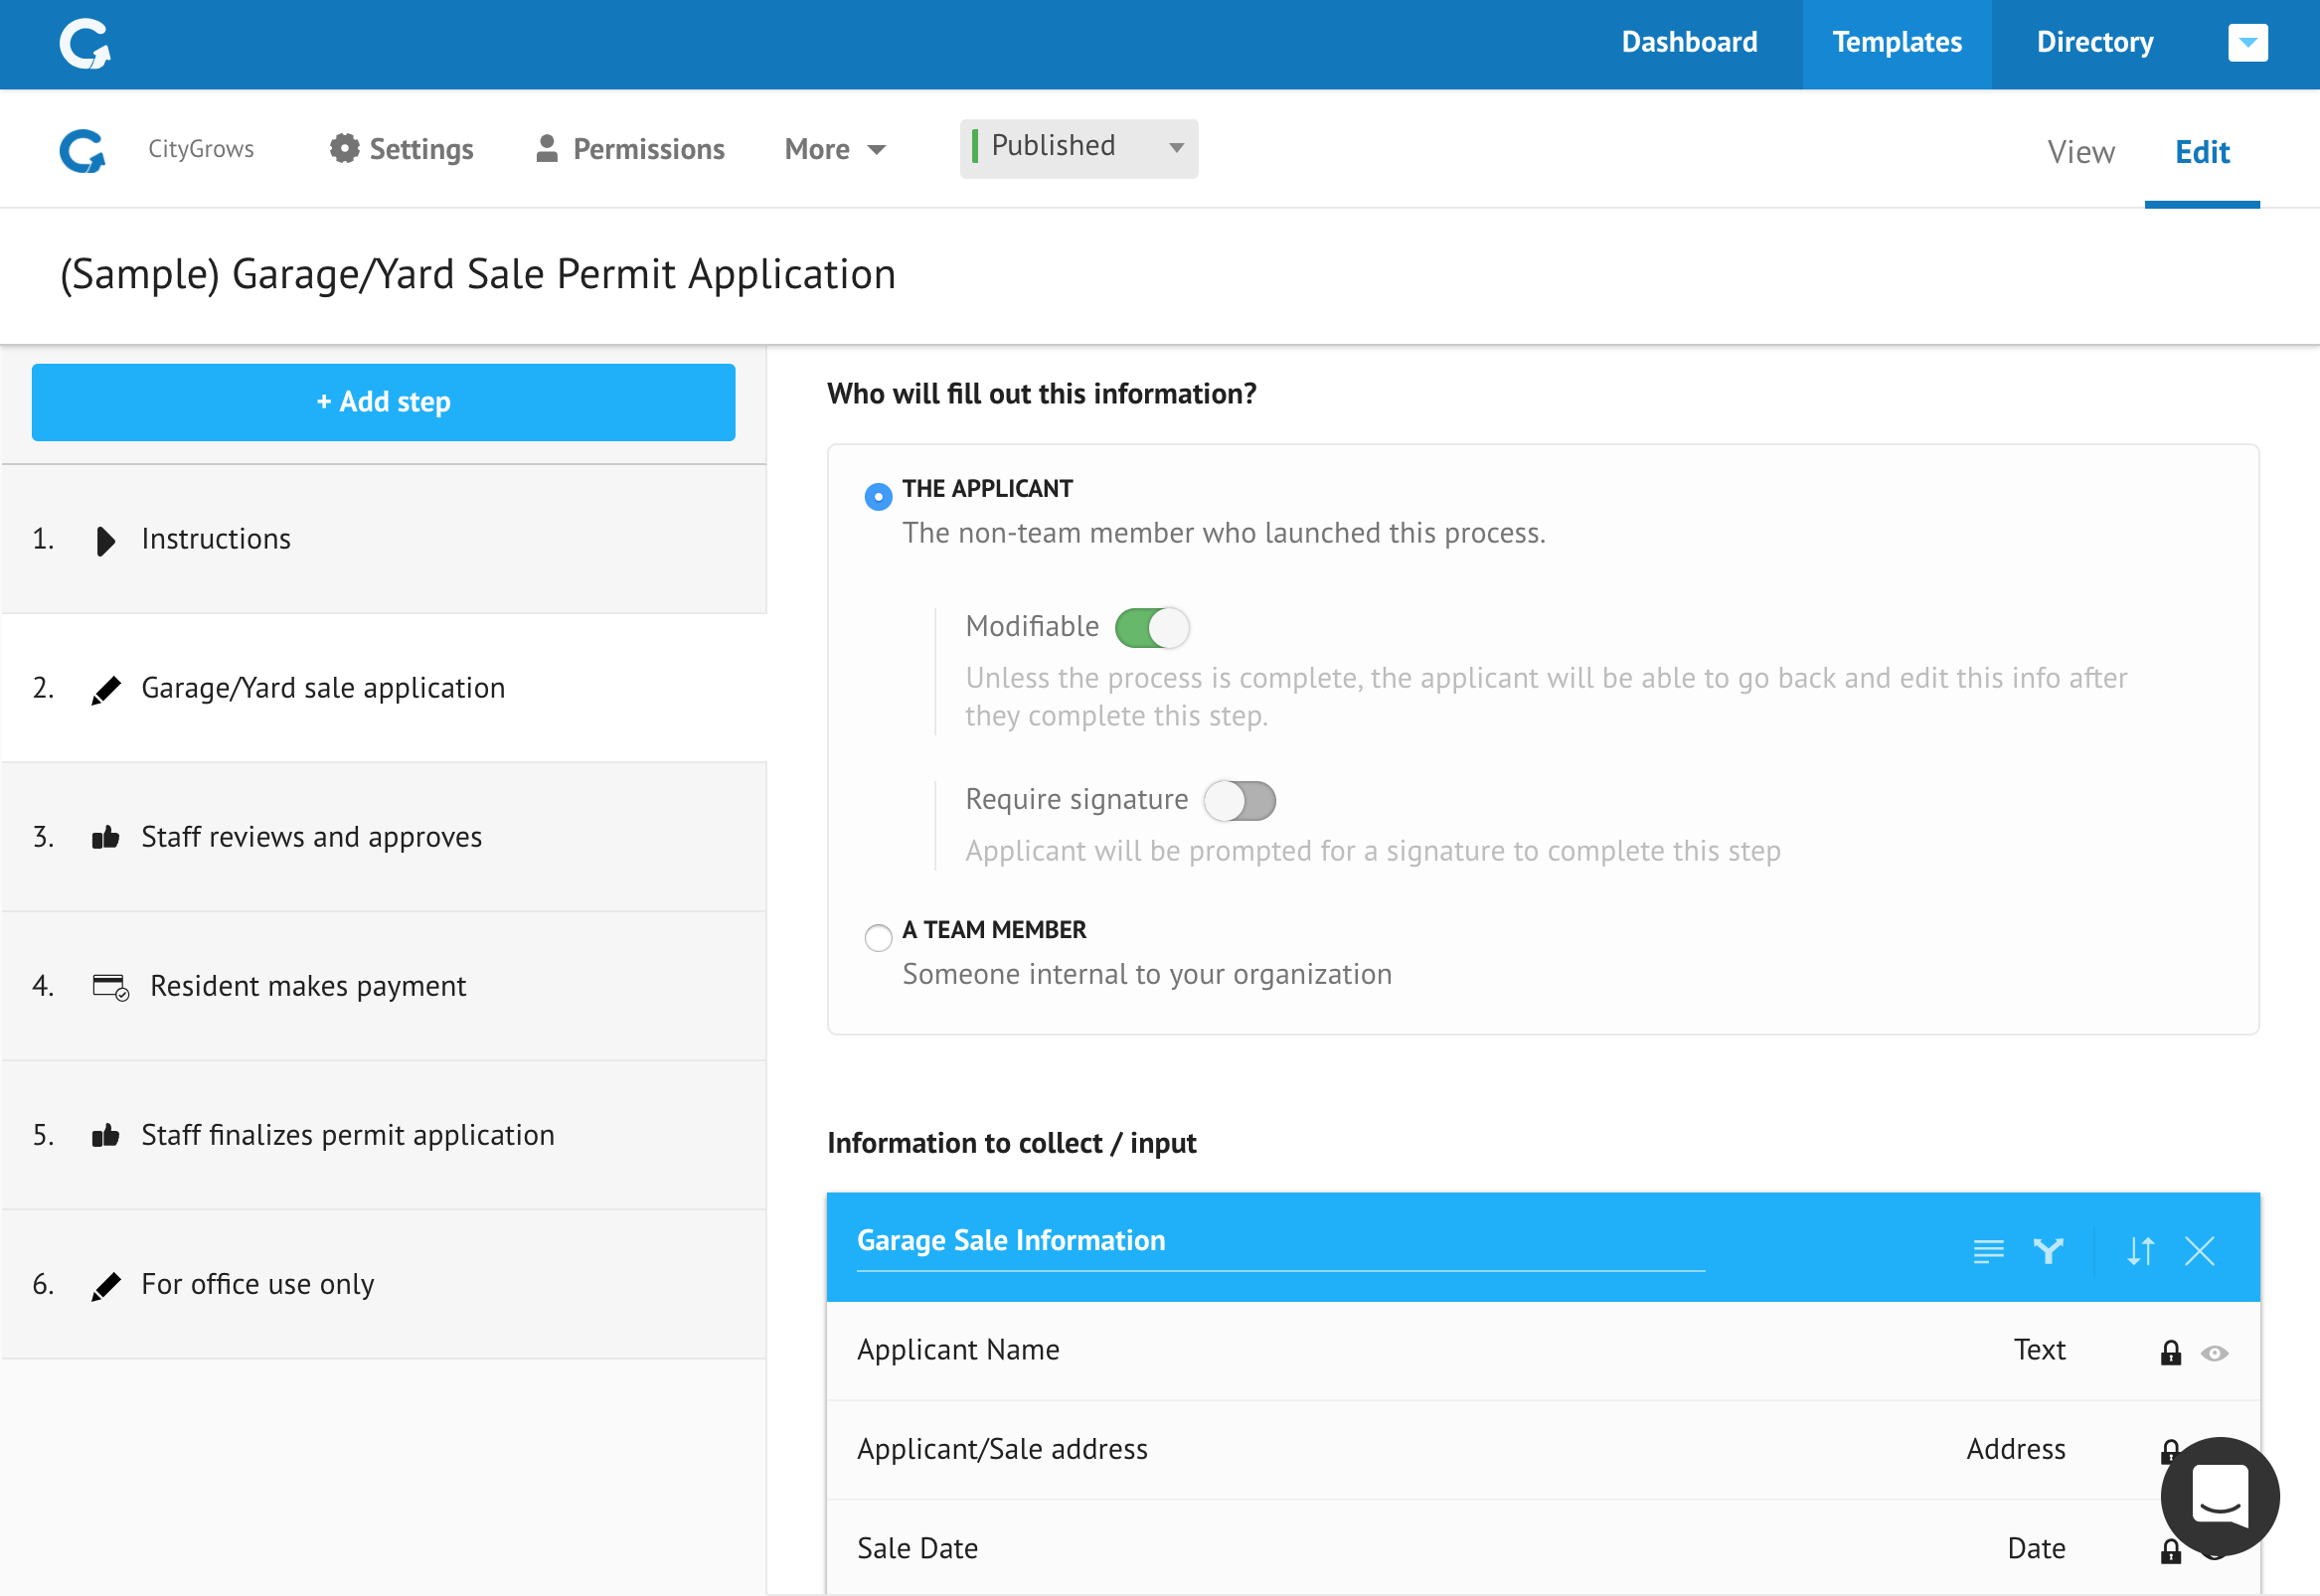
Task: Click the CityGrows logo in top bar
Action: [x=85, y=44]
